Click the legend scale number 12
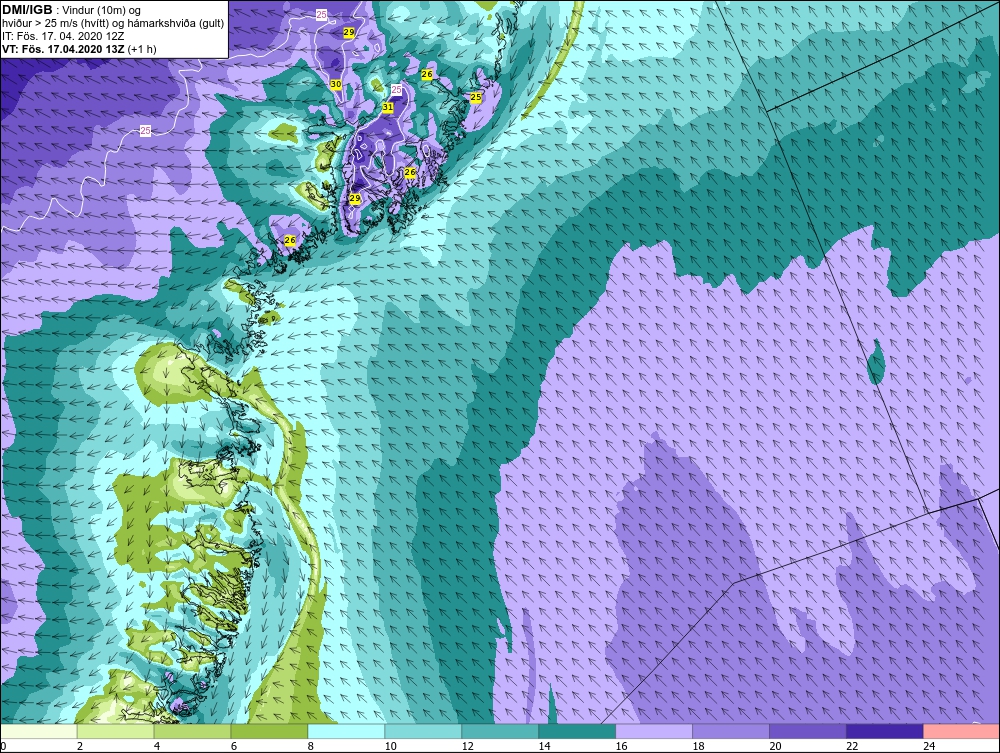 (467, 746)
